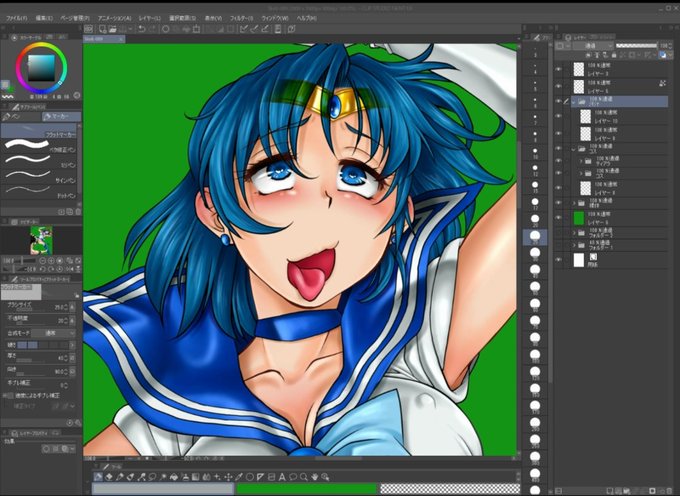
Task: Select the Figure ellipse tool
Action: pyautogui.click(x=249, y=477)
